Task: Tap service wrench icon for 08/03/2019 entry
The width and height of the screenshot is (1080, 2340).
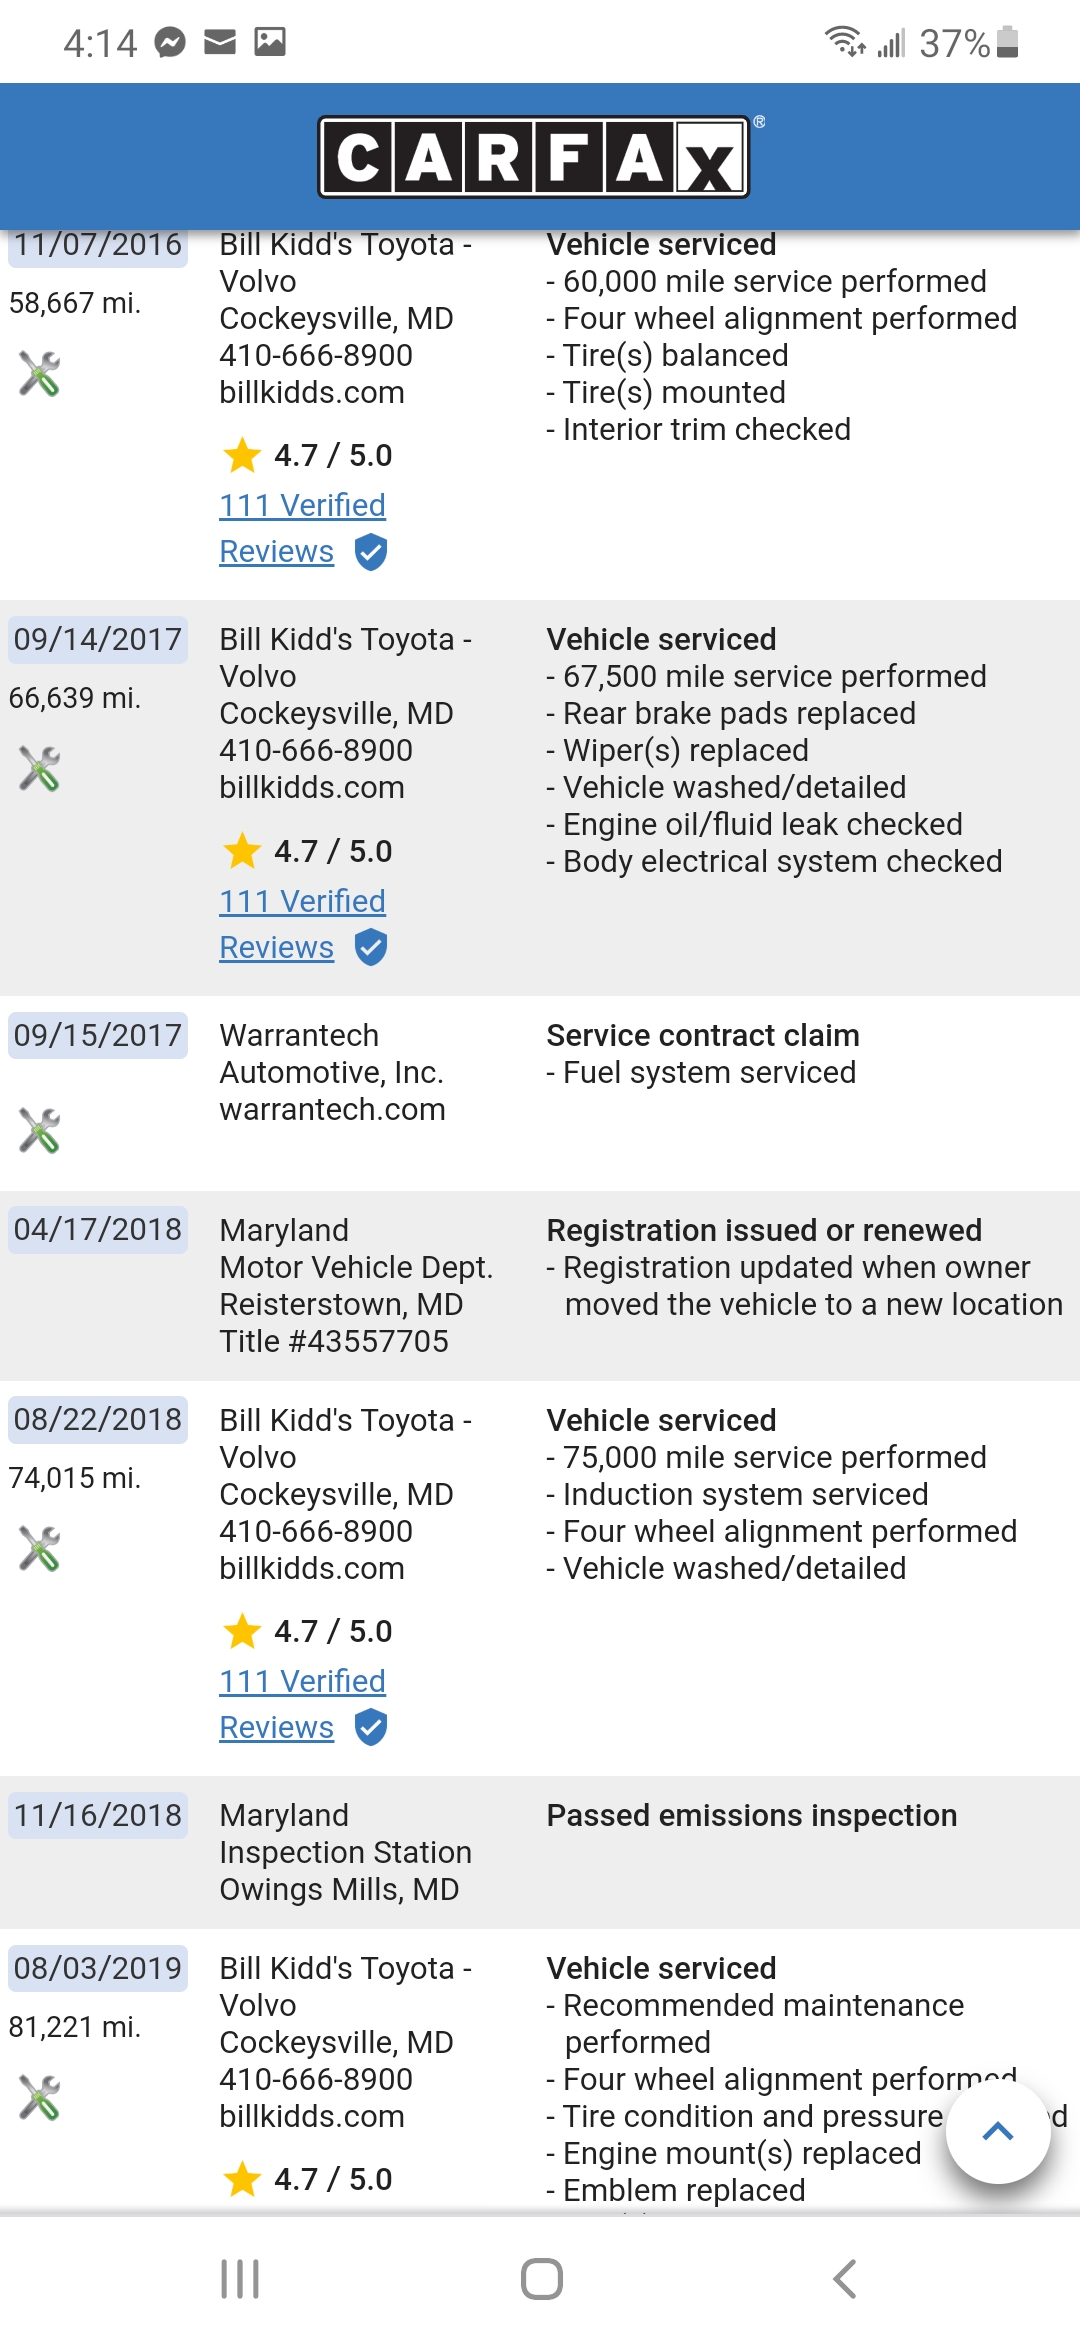Action: [x=40, y=2098]
